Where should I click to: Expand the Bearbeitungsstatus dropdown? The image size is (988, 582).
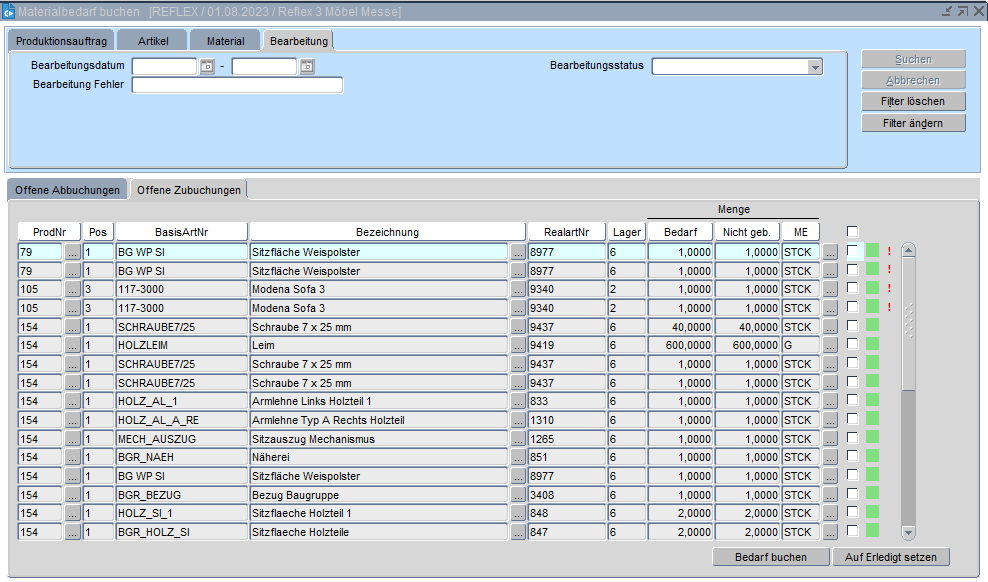pos(815,67)
